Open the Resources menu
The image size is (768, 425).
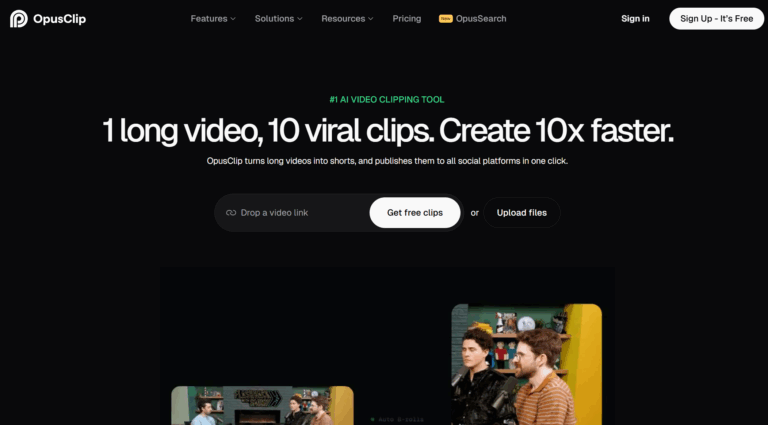pyautogui.click(x=342, y=18)
